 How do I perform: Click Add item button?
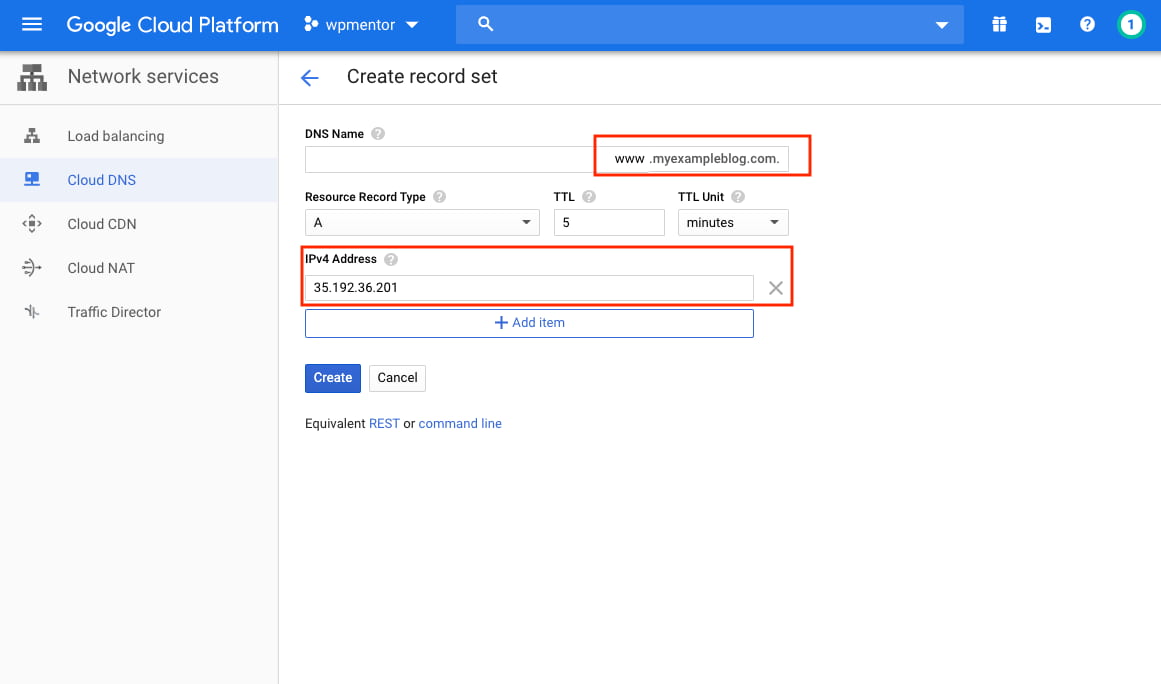[529, 323]
